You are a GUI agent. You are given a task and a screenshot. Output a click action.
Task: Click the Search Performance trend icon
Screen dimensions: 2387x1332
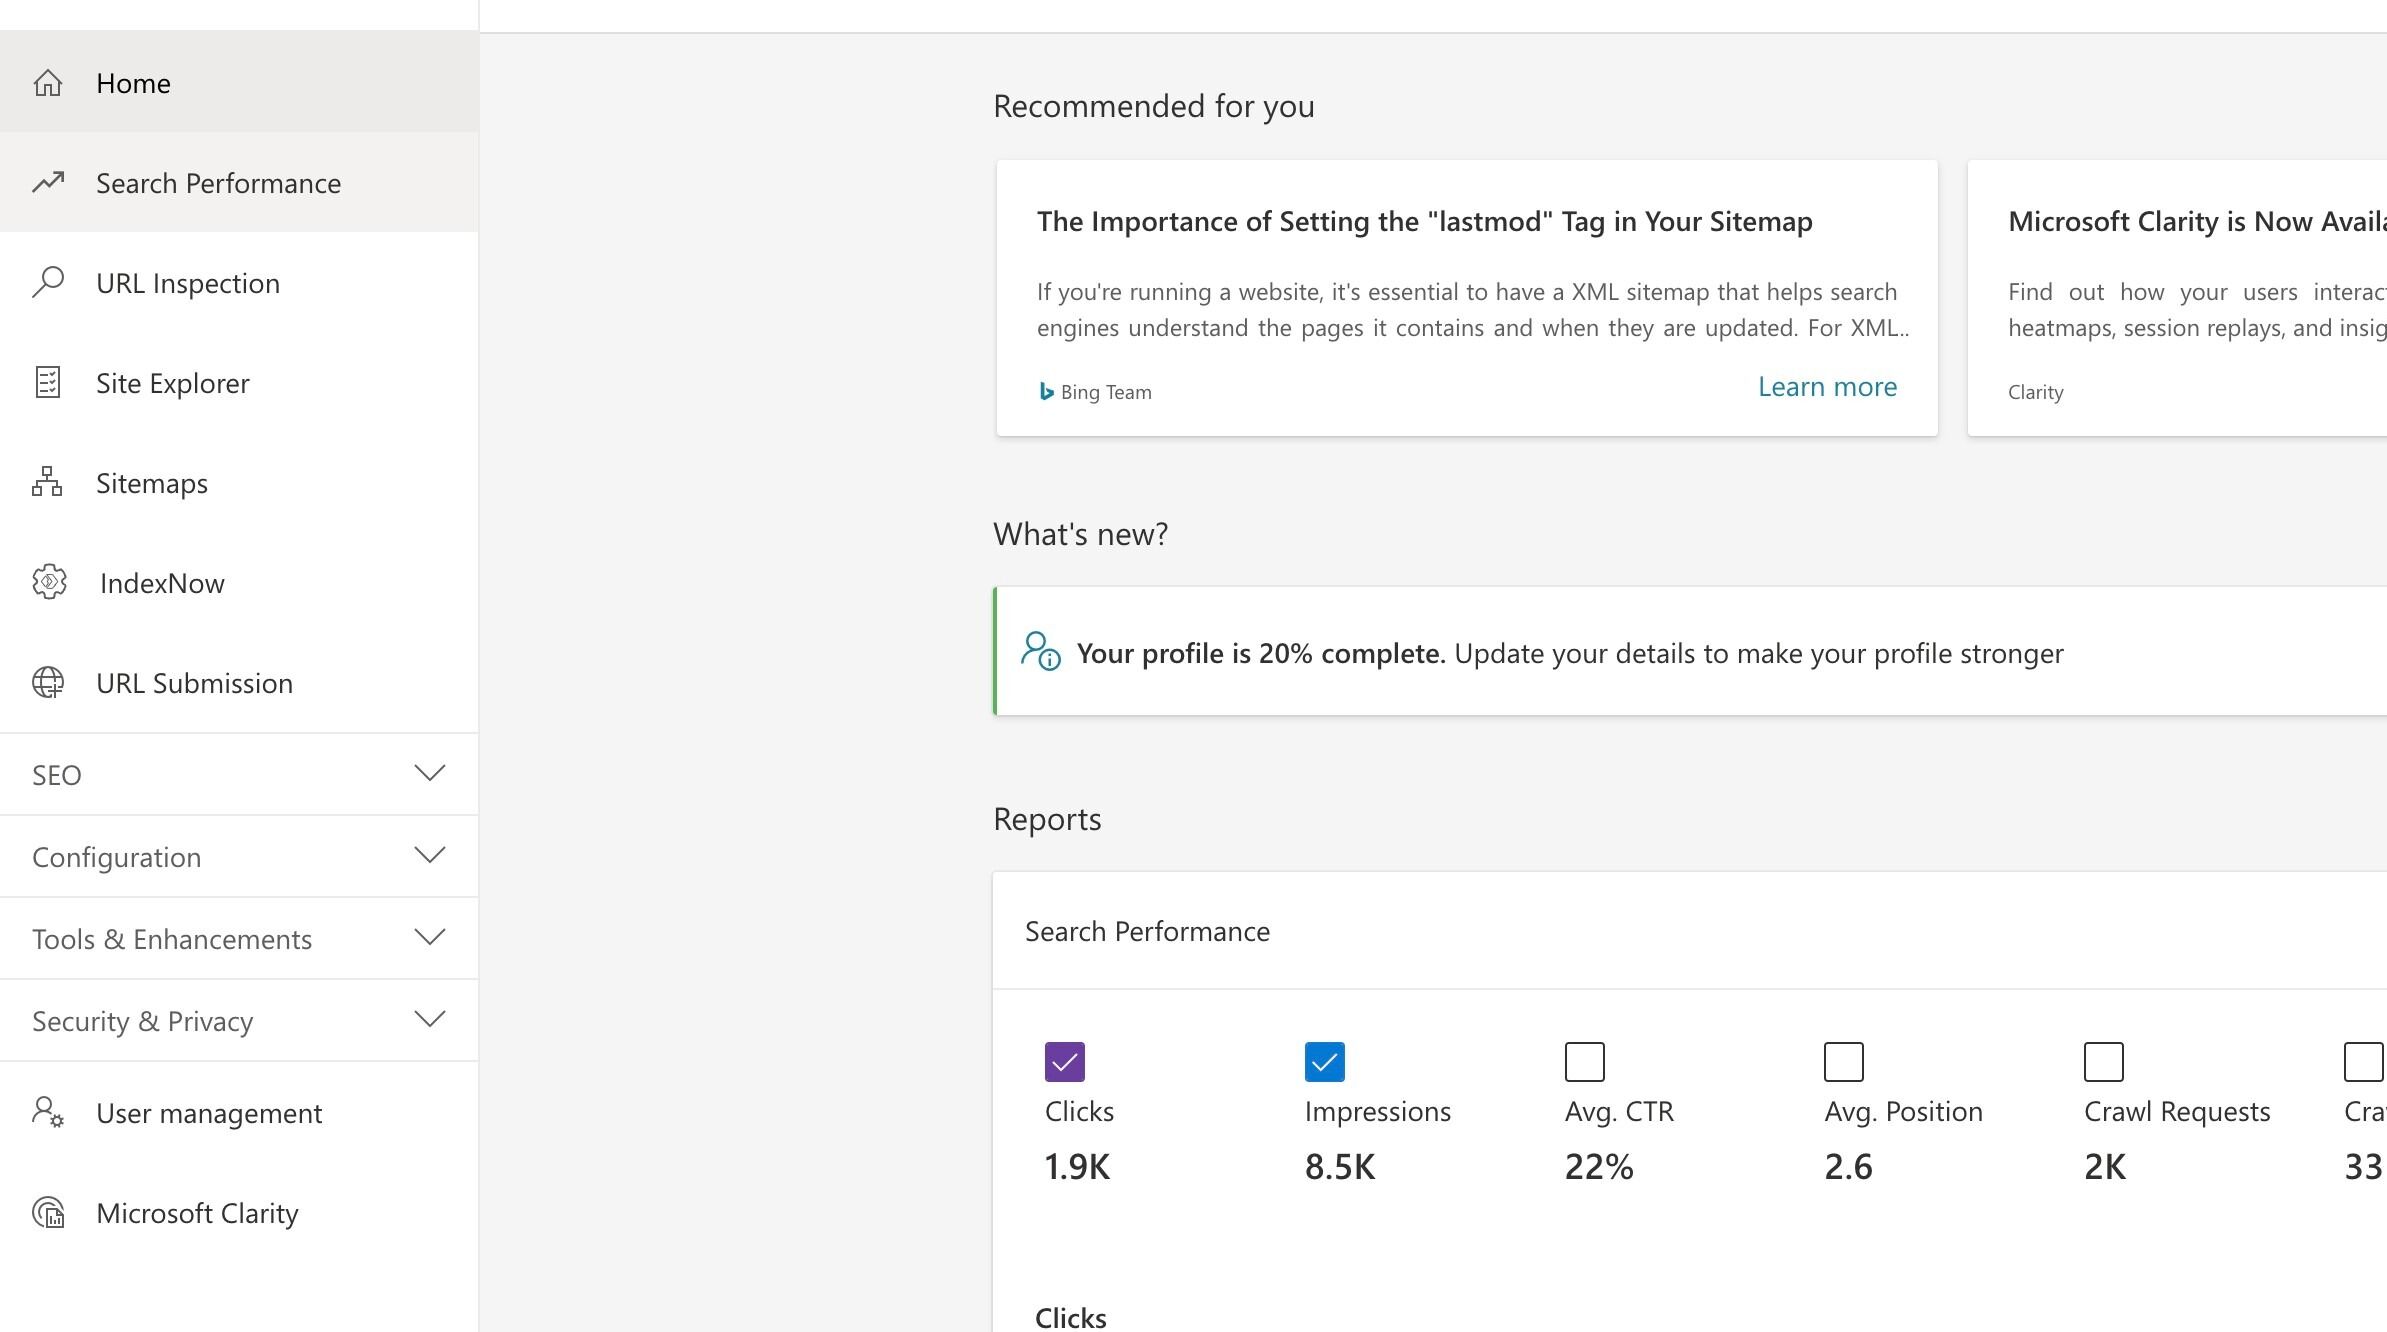click(x=48, y=182)
